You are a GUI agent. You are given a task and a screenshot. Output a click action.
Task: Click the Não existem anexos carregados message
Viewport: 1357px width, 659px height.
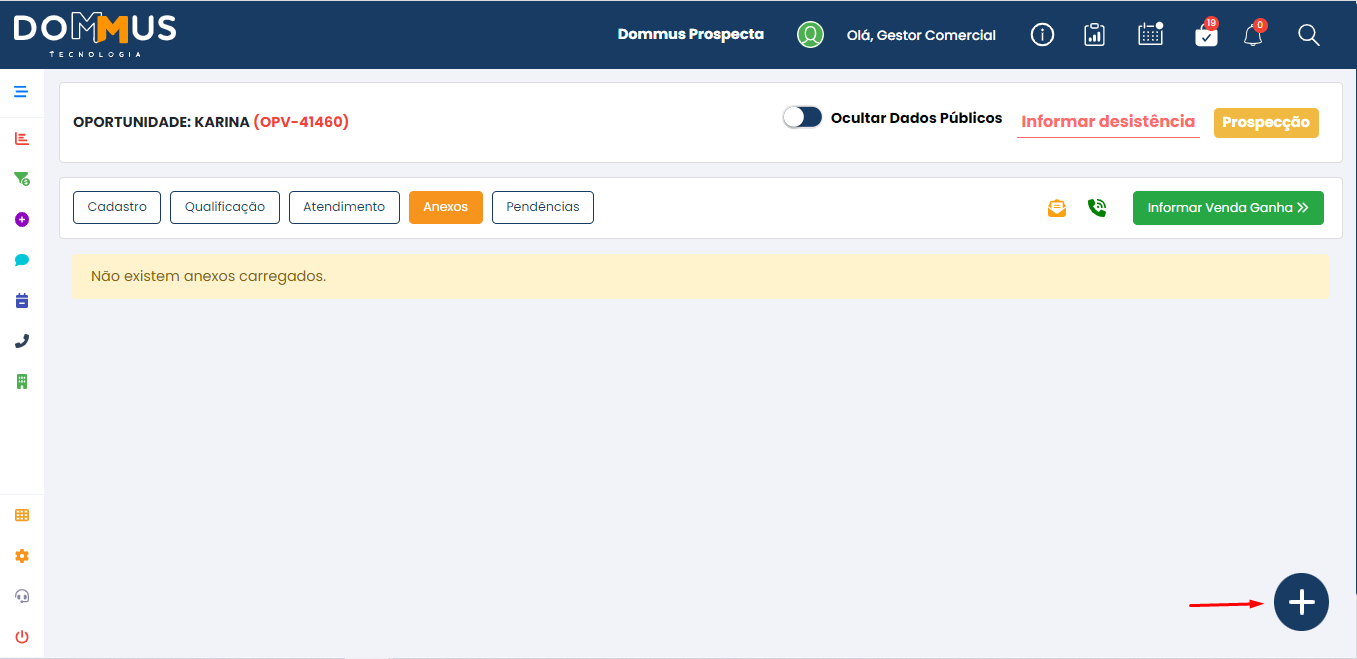point(208,276)
